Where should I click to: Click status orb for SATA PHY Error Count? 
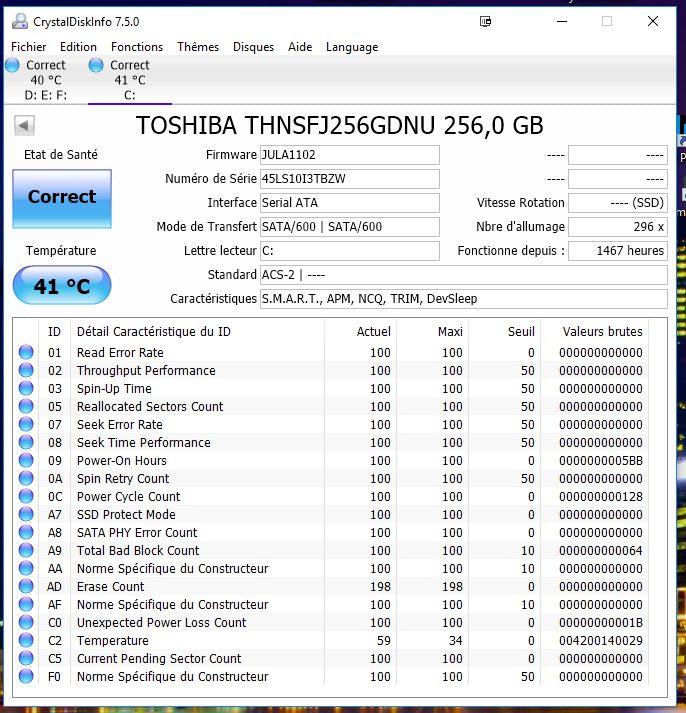(26, 532)
